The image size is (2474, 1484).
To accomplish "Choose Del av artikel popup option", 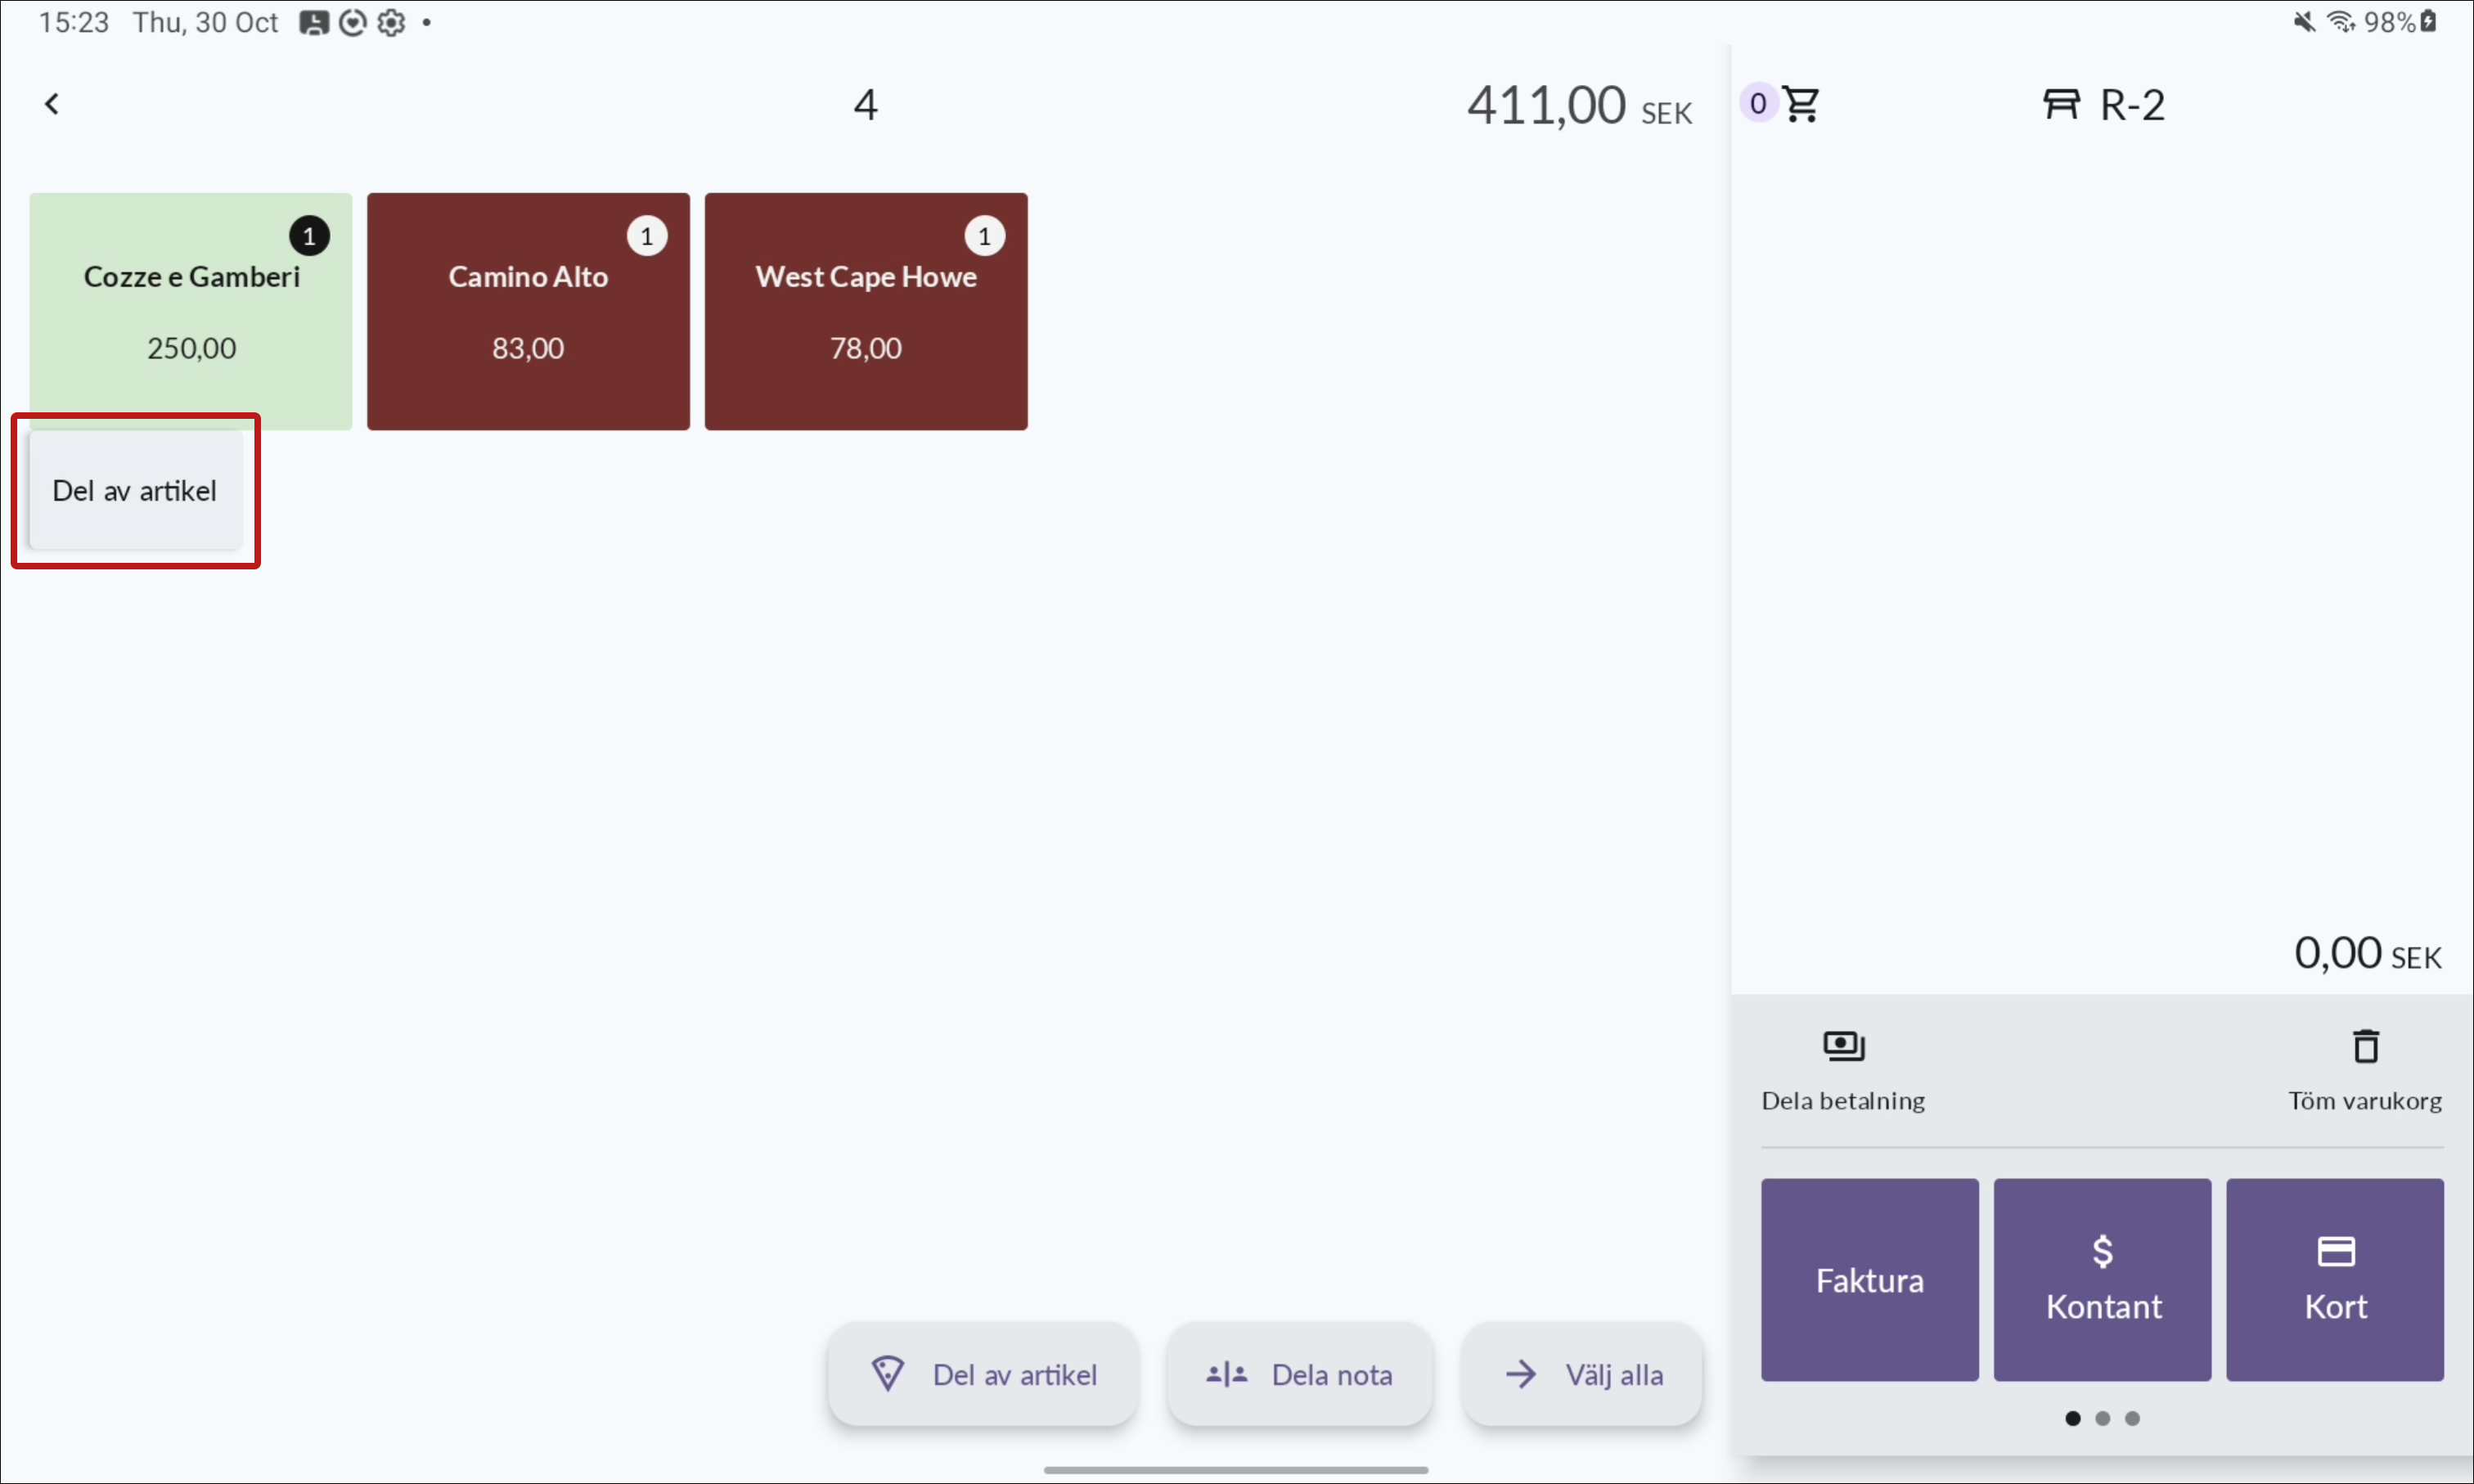I will pyautogui.click(x=135, y=490).
